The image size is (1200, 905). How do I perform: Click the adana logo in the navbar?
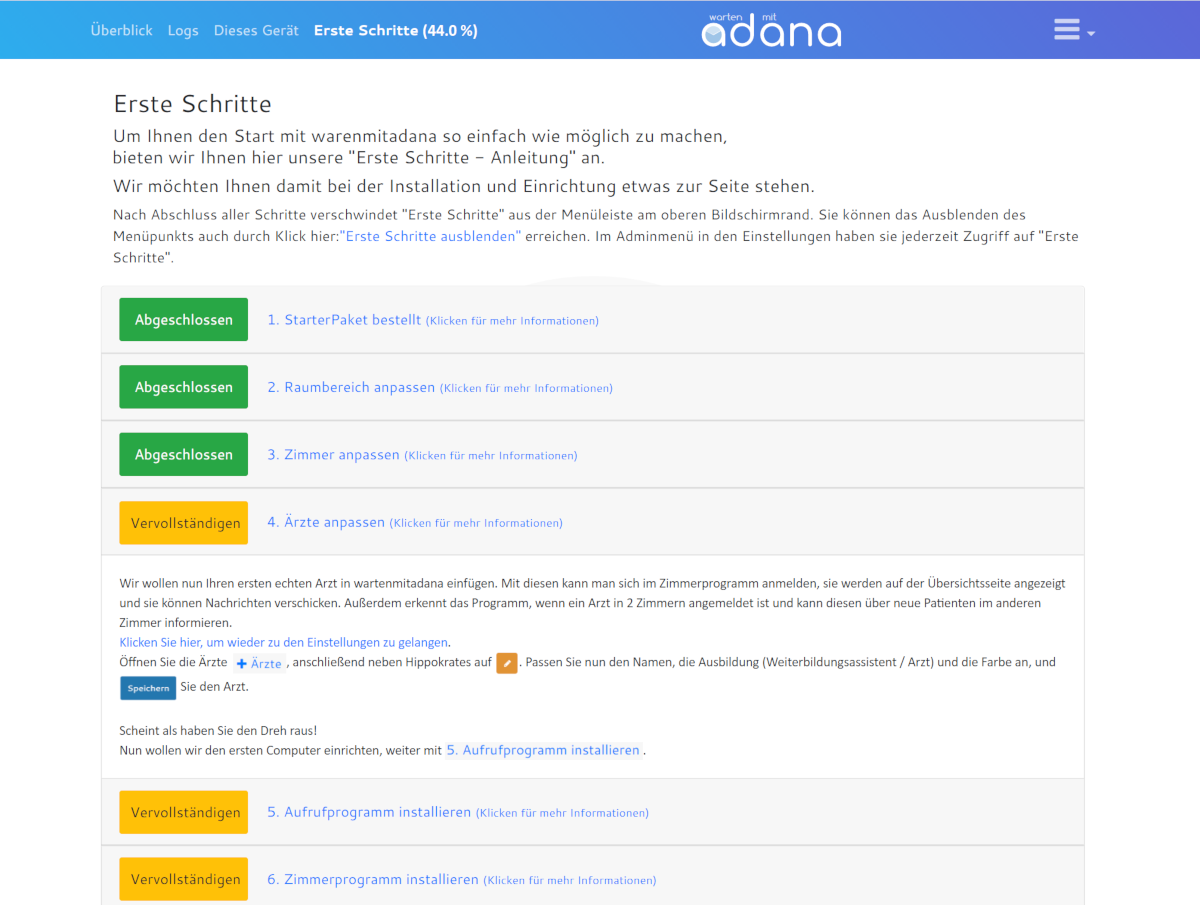click(x=770, y=30)
